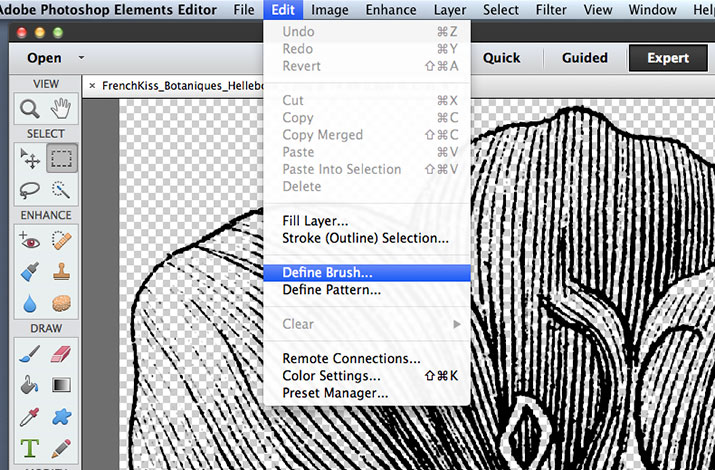The width and height of the screenshot is (715, 470).
Task: Select the Gradient tool
Action: point(61,385)
